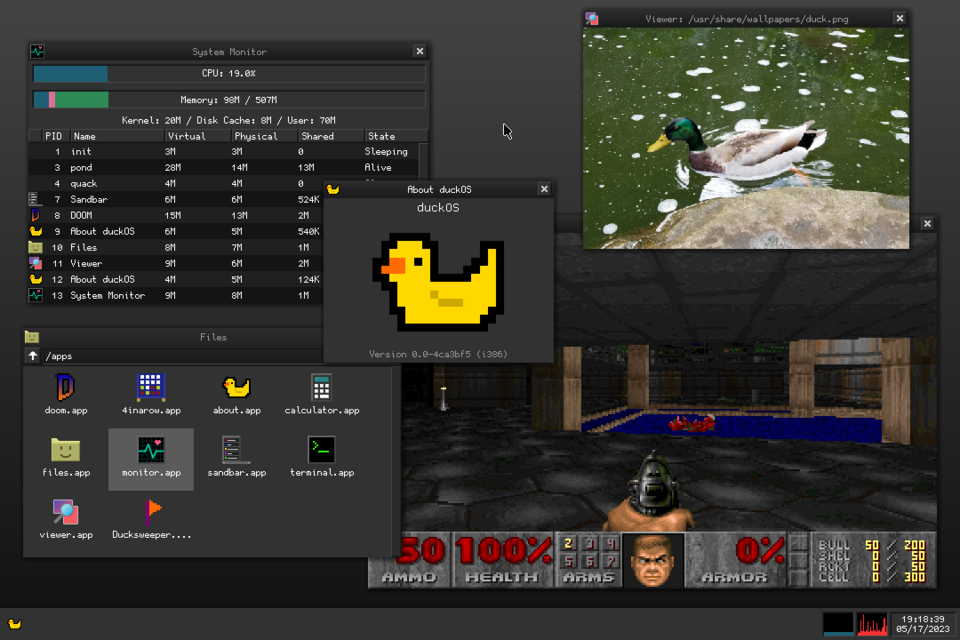
Task: Click Version 0.0-4ca3bf5 text
Action: pos(438,354)
